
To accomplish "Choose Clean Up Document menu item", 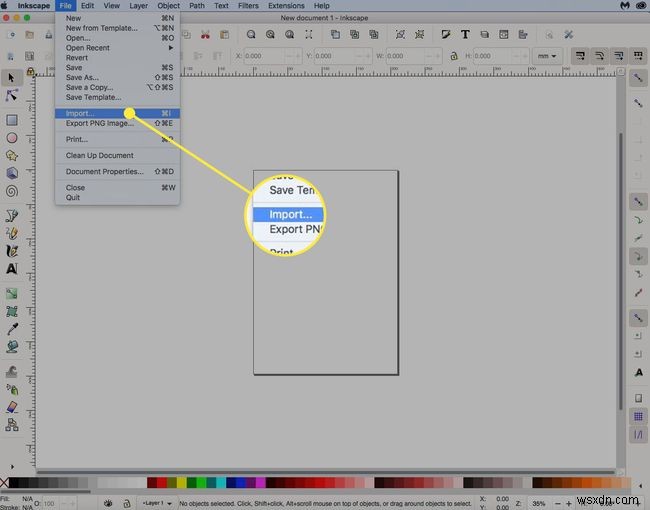I will 117,155.
